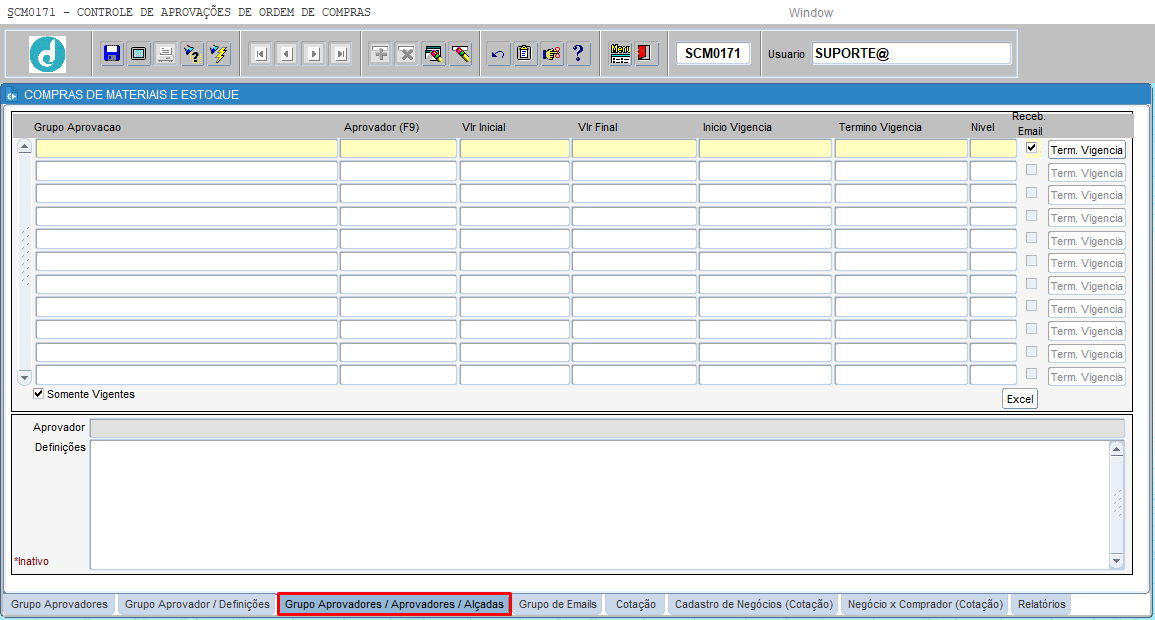Click the Save floppy disk icon
Image resolution: width=1155 pixels, height=620 pixels.
[112, 54]
